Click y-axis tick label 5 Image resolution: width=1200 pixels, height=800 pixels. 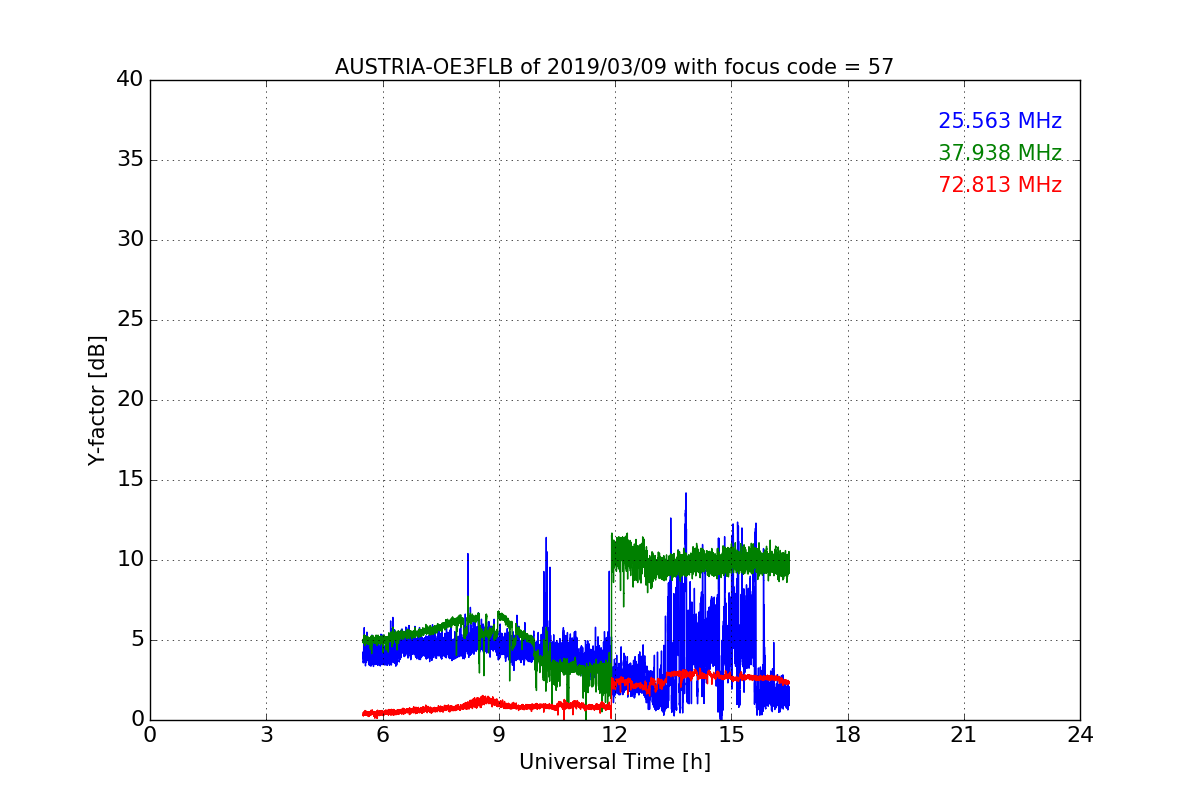[x=137, y=640]
